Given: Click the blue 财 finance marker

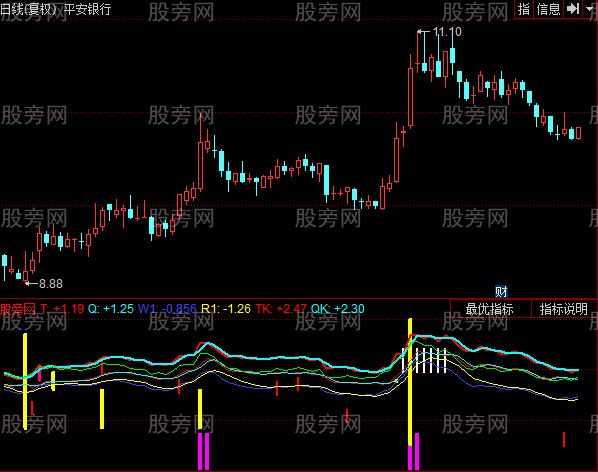Looking at the screenshot, I should (x=501, y=292).
